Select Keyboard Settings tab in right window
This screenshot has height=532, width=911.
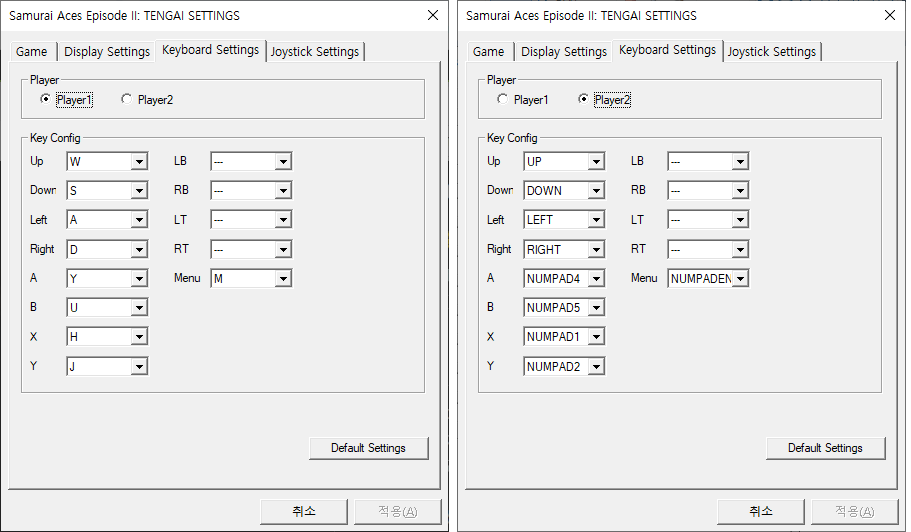point(668,50)
